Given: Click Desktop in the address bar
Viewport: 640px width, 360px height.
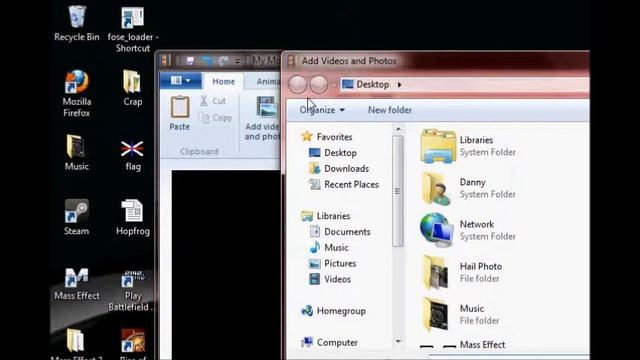Looking at the screenshot, I should click(372, 84).
